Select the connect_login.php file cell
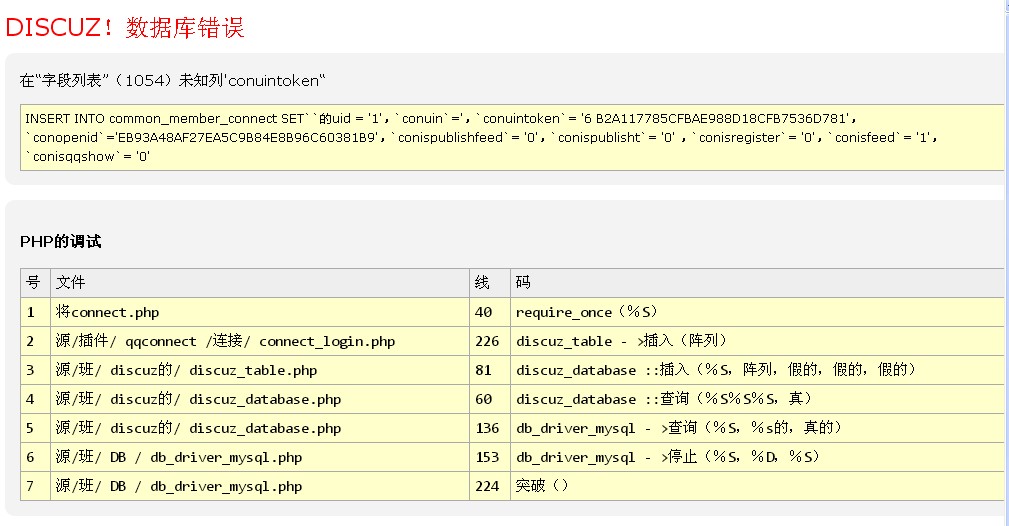The width and height of the screenshot is (1009, 526). (x=260, y=341)
